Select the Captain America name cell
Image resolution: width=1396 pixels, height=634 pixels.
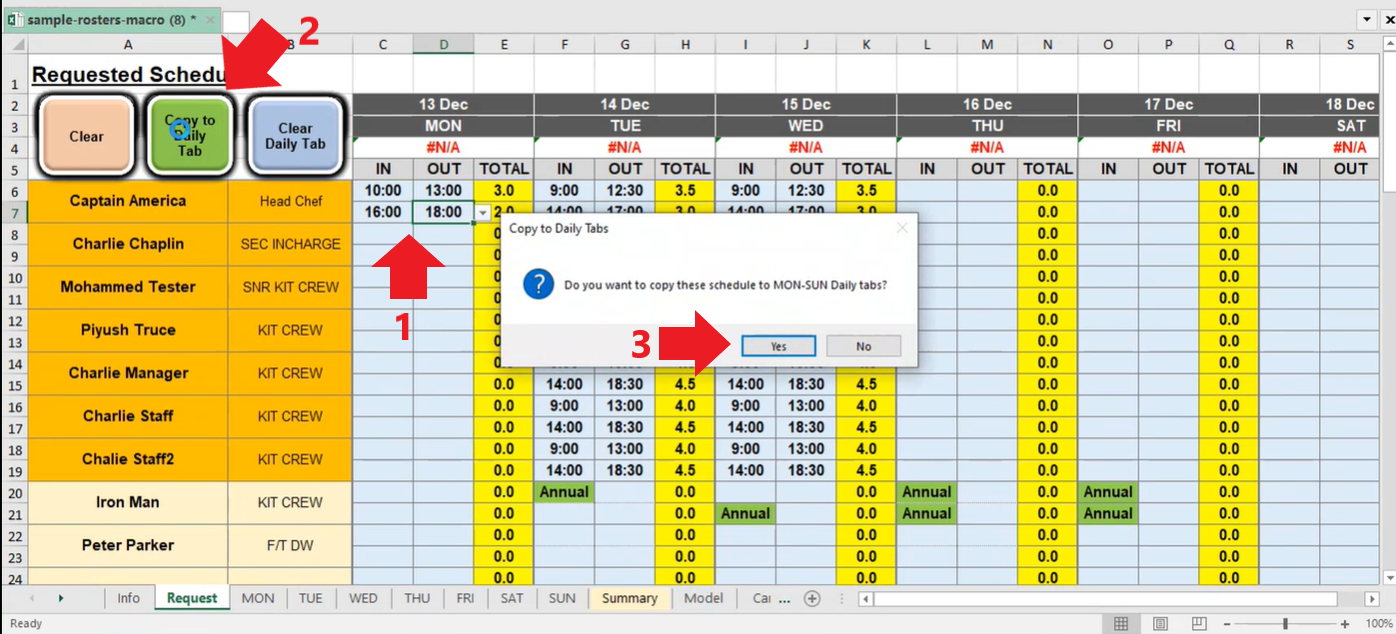coord(128,201)
